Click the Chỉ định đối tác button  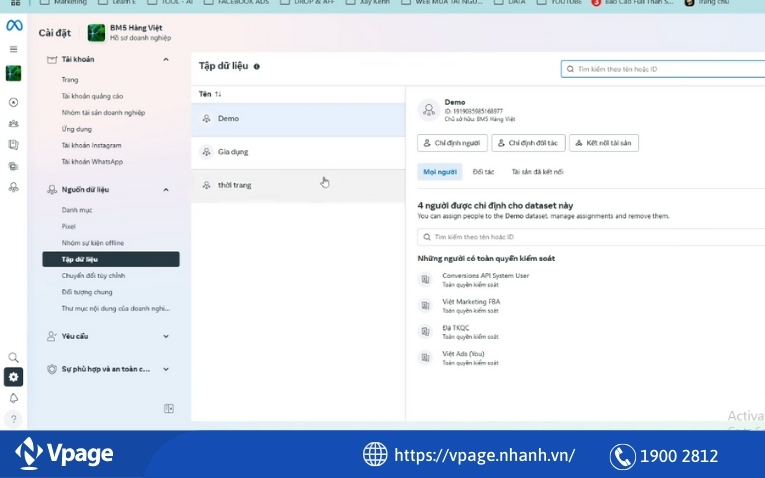pos(528,143)
